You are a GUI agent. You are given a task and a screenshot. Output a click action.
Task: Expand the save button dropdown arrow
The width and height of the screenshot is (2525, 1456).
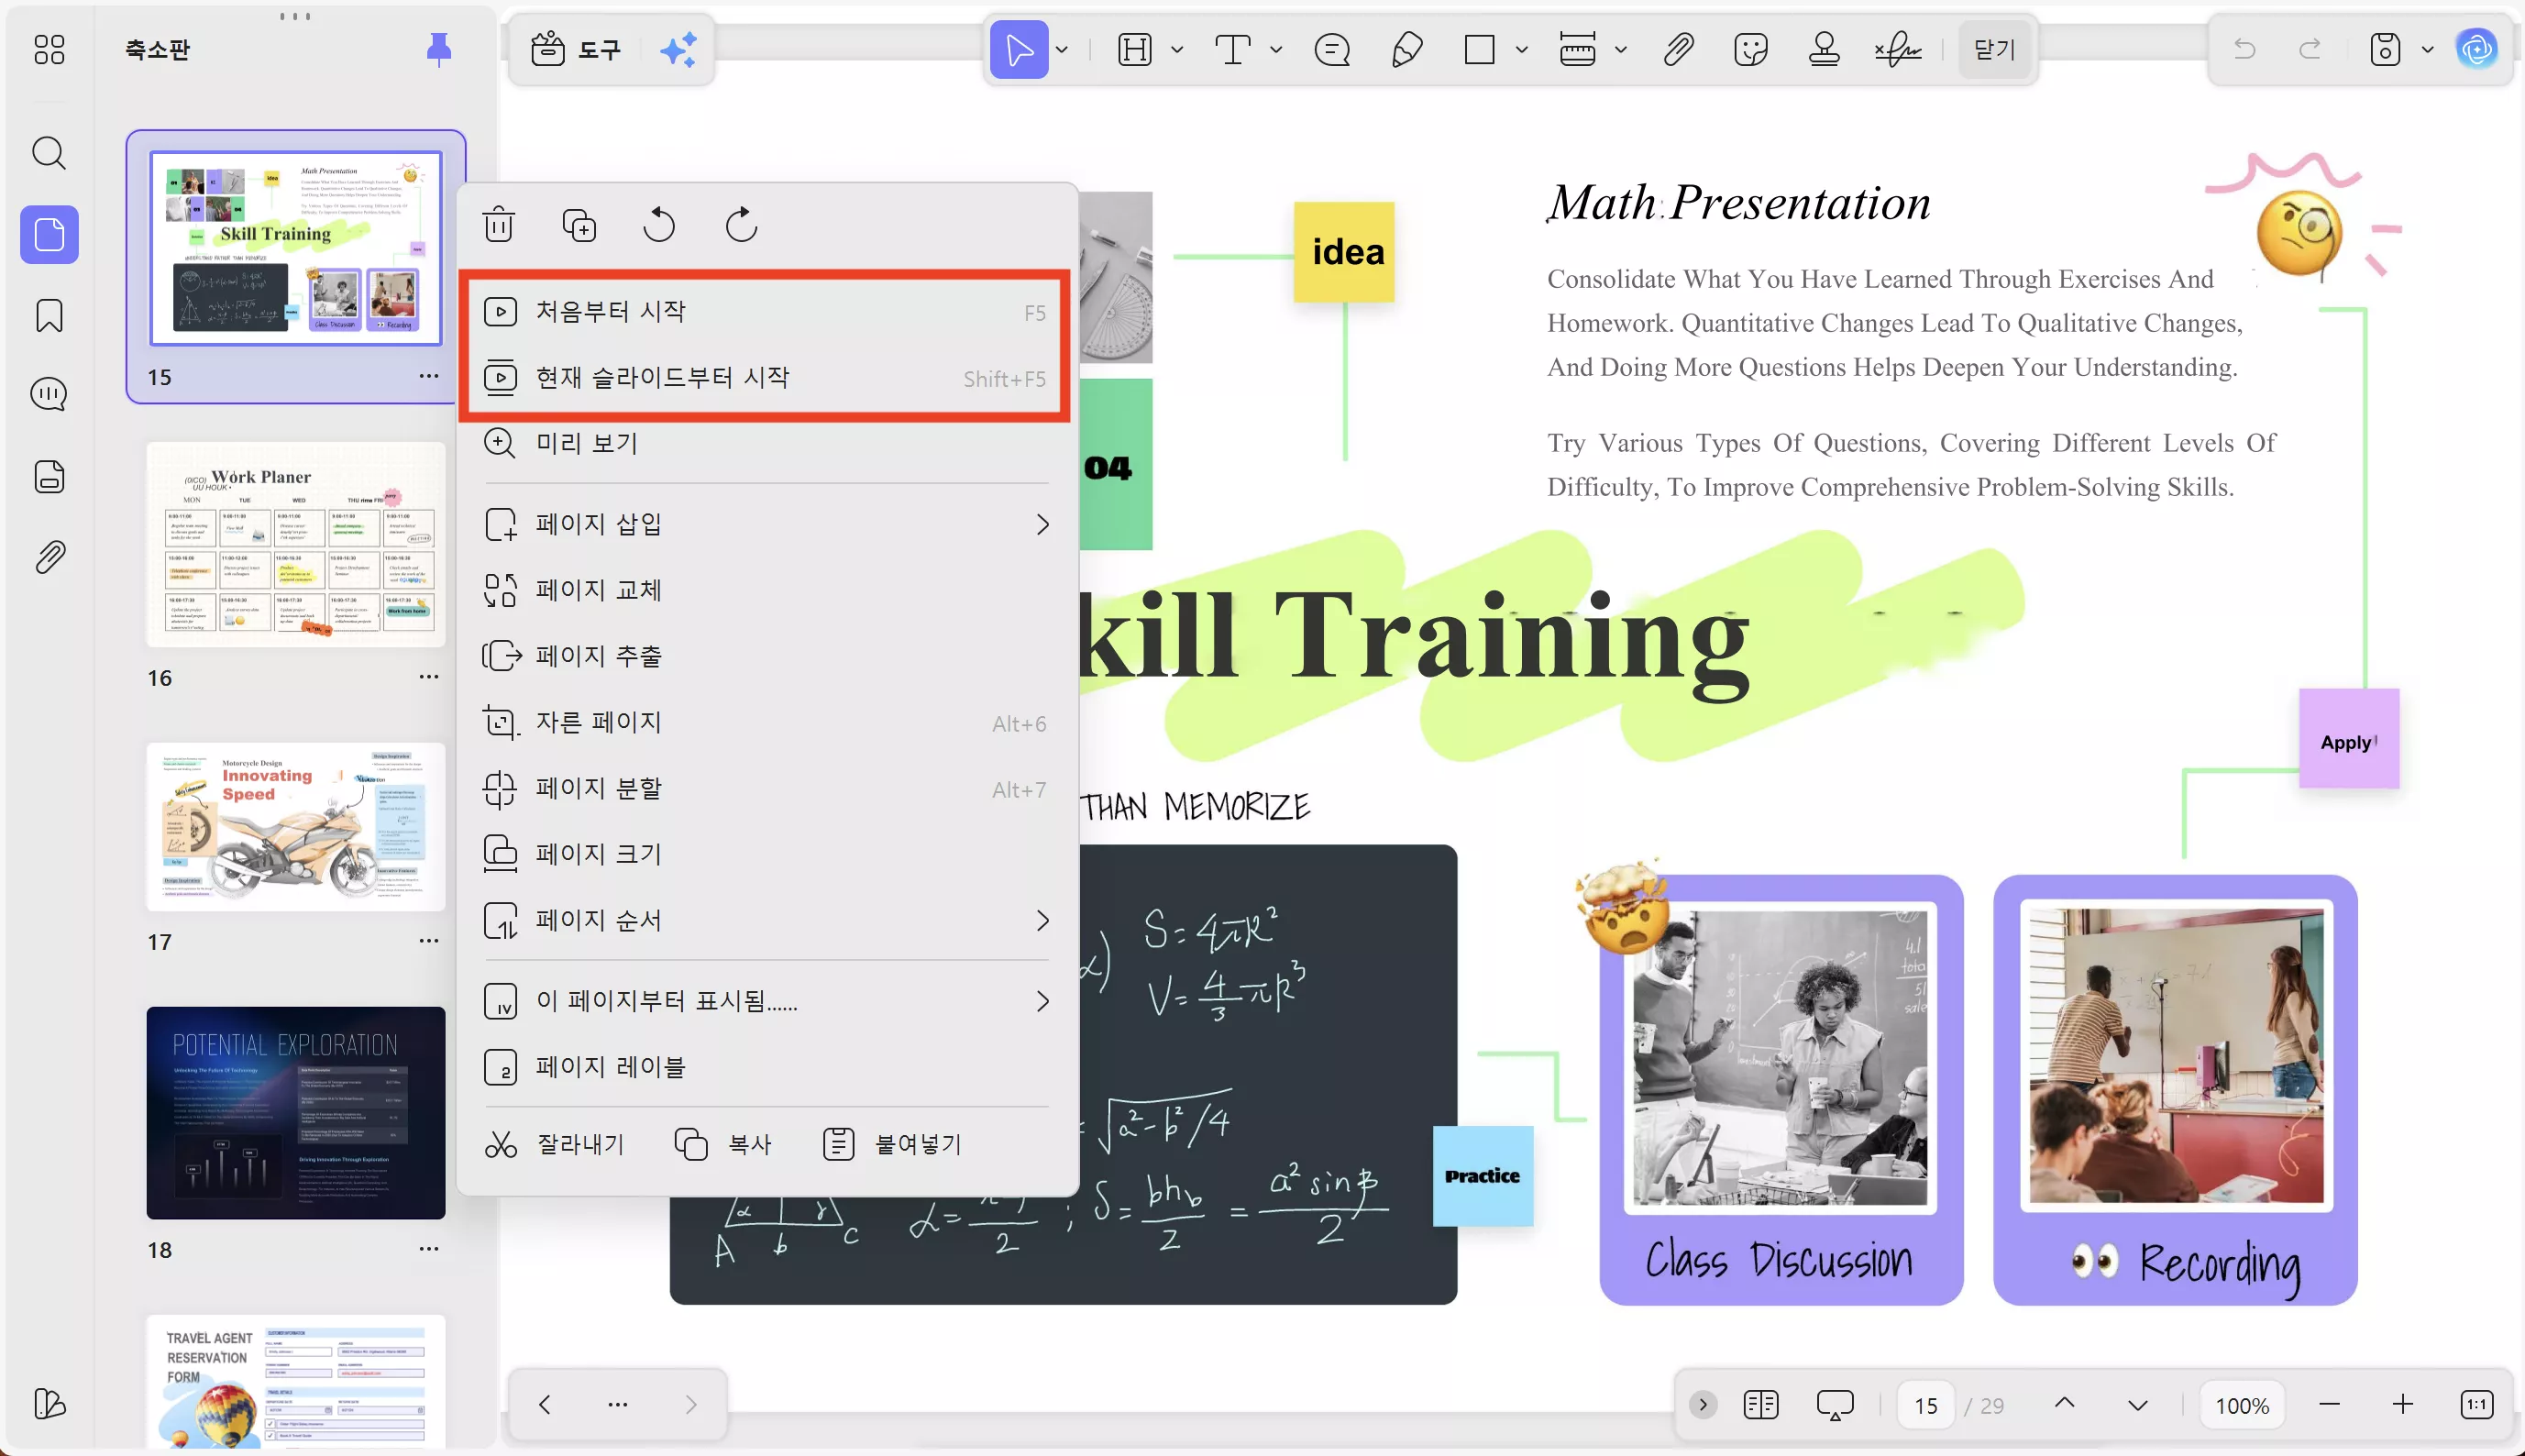2428,49
